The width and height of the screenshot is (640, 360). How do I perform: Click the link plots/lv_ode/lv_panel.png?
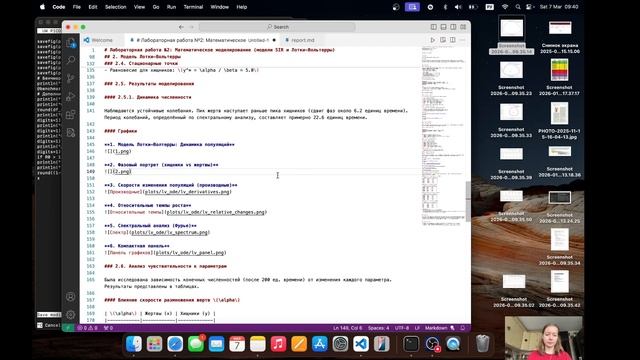[190, 253]
